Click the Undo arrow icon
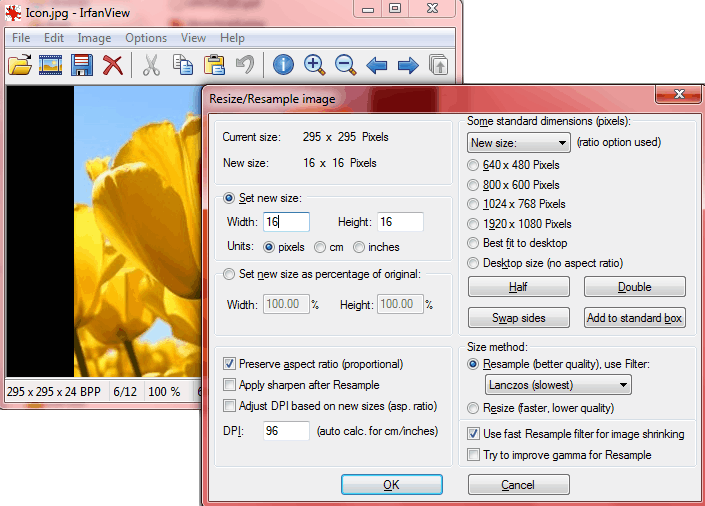705x506 pixels. pos(245,66)
